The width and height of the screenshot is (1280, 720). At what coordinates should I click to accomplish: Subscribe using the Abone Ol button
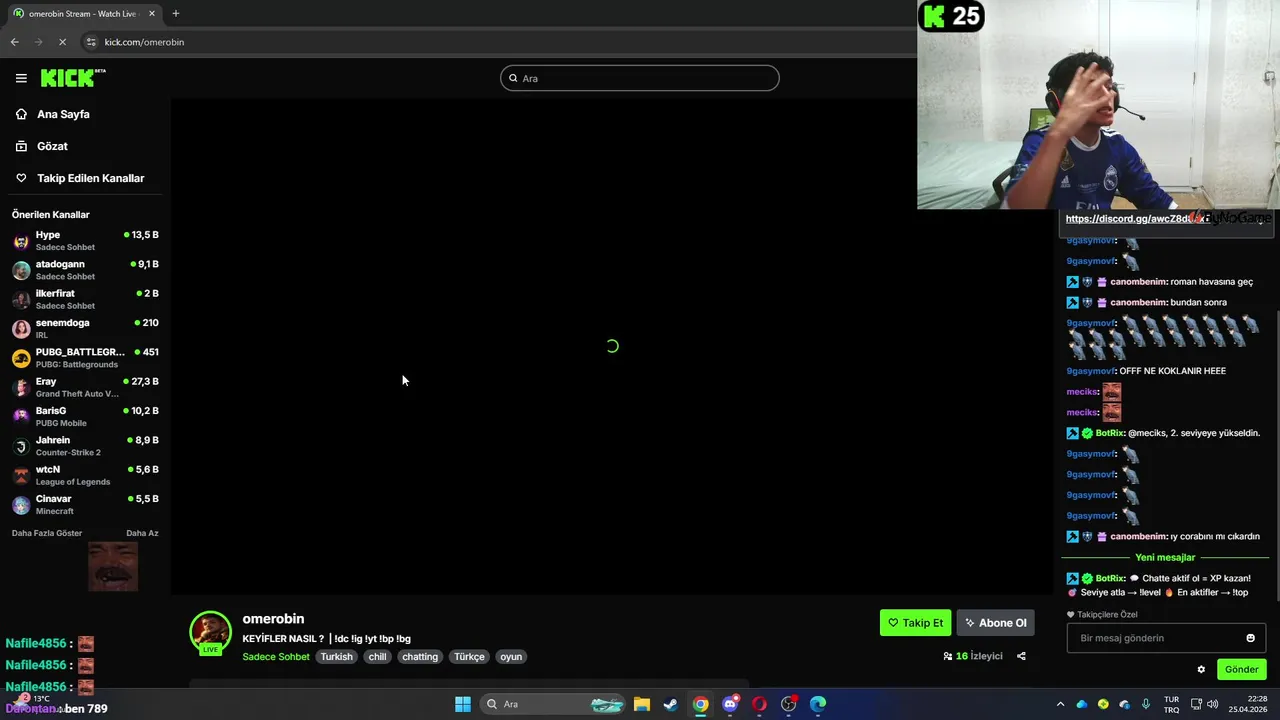pyautogui.click(x=995, y=623)
